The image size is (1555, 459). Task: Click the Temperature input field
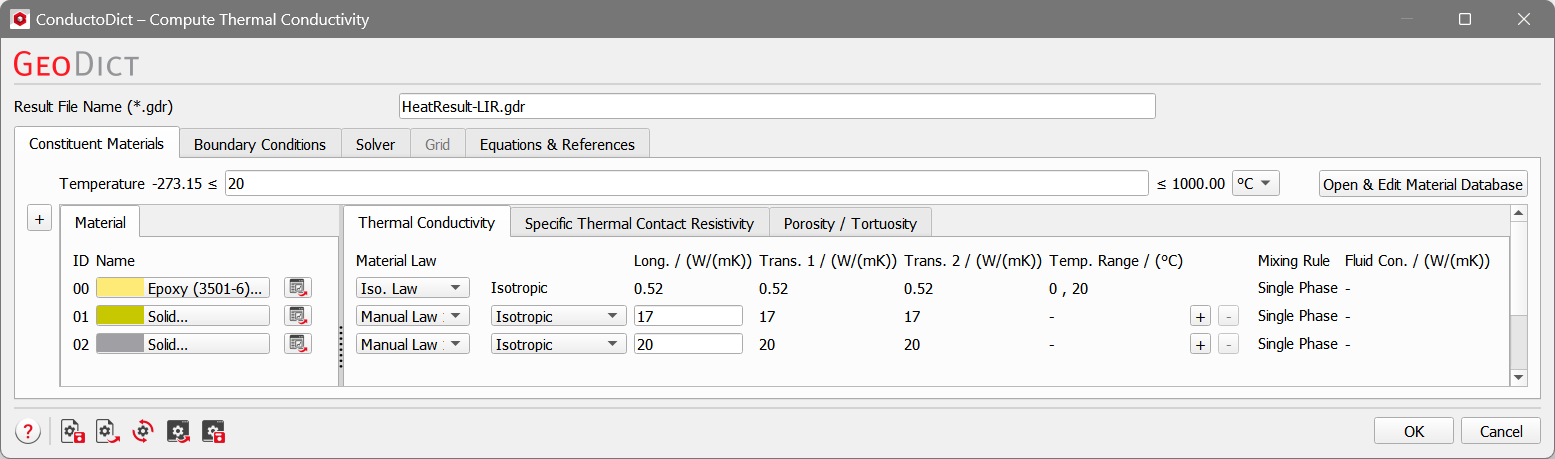[x=687, y=183]
